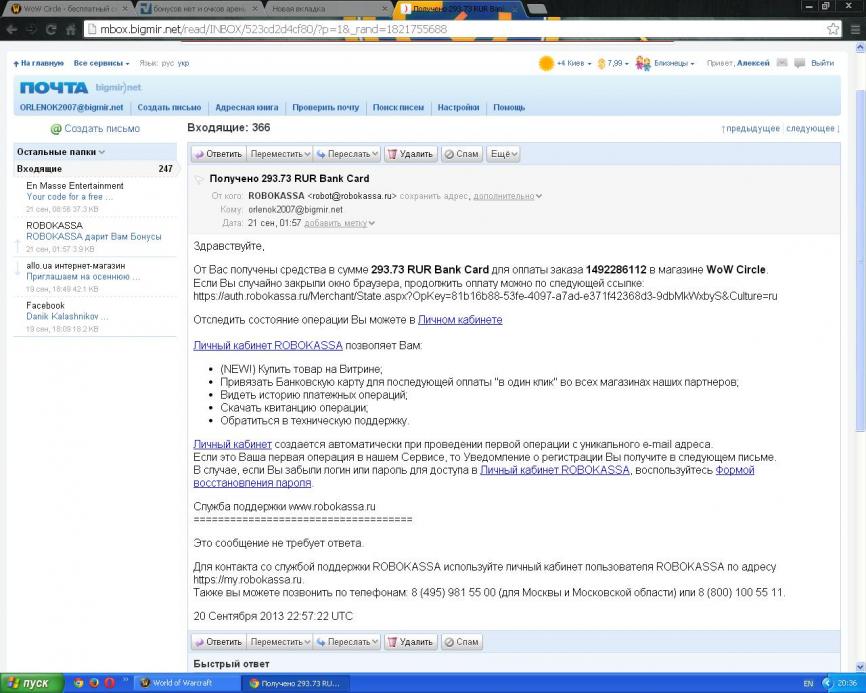Mark message as Spam in top toolbar
866x693 pixels.
[x=461, y=154]
